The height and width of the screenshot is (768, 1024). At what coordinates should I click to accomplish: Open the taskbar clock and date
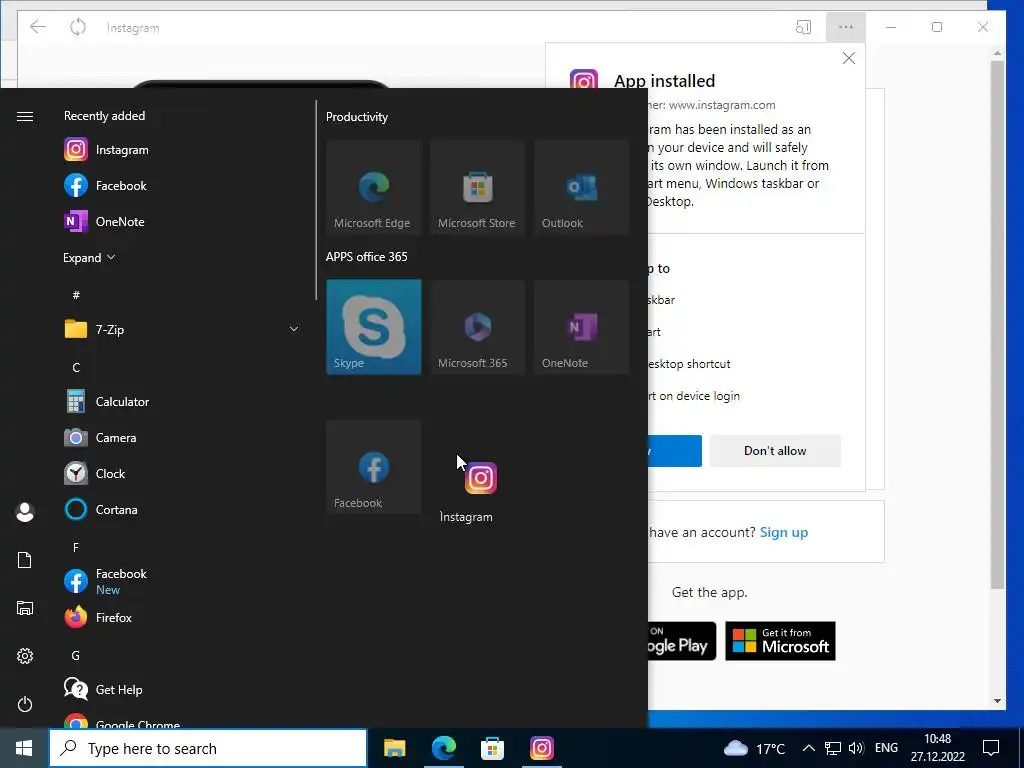tap(938, 748)
